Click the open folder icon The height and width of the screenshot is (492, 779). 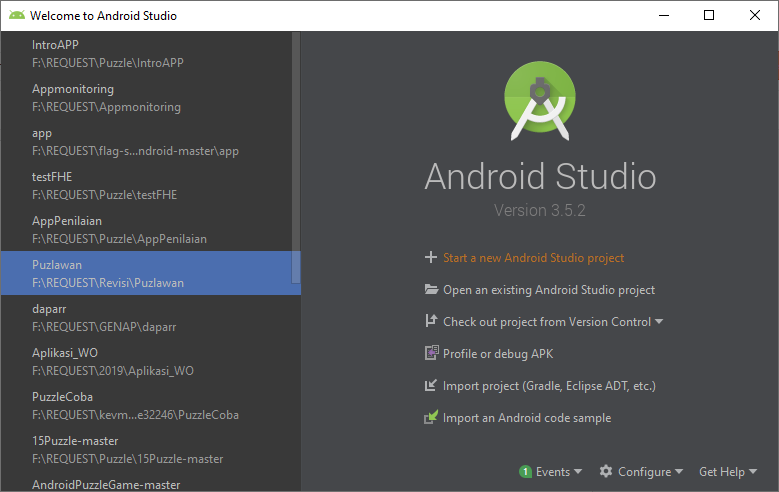[431, 289]
